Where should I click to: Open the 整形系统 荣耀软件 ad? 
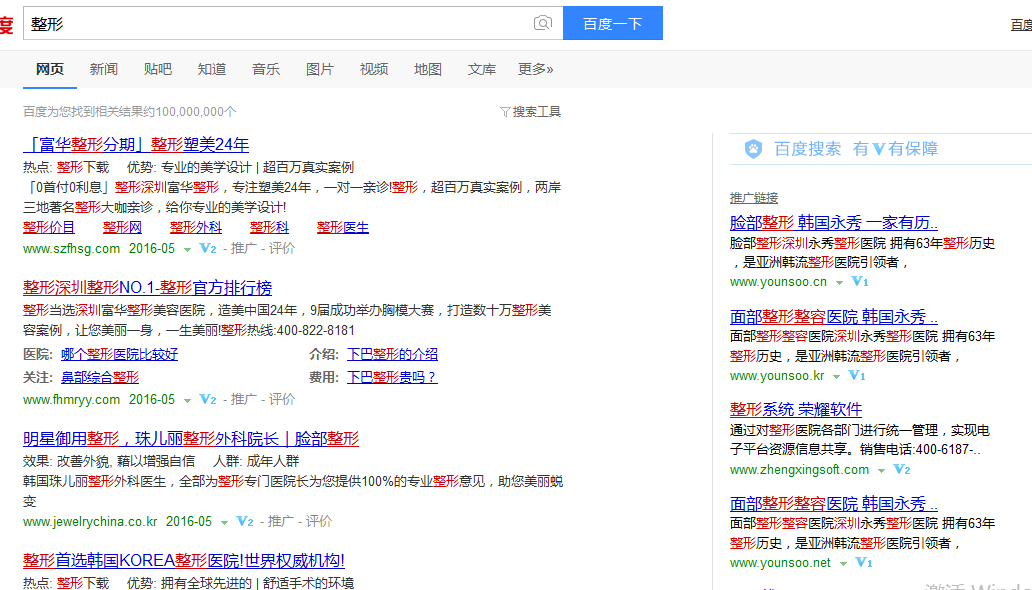click(796, 410)
